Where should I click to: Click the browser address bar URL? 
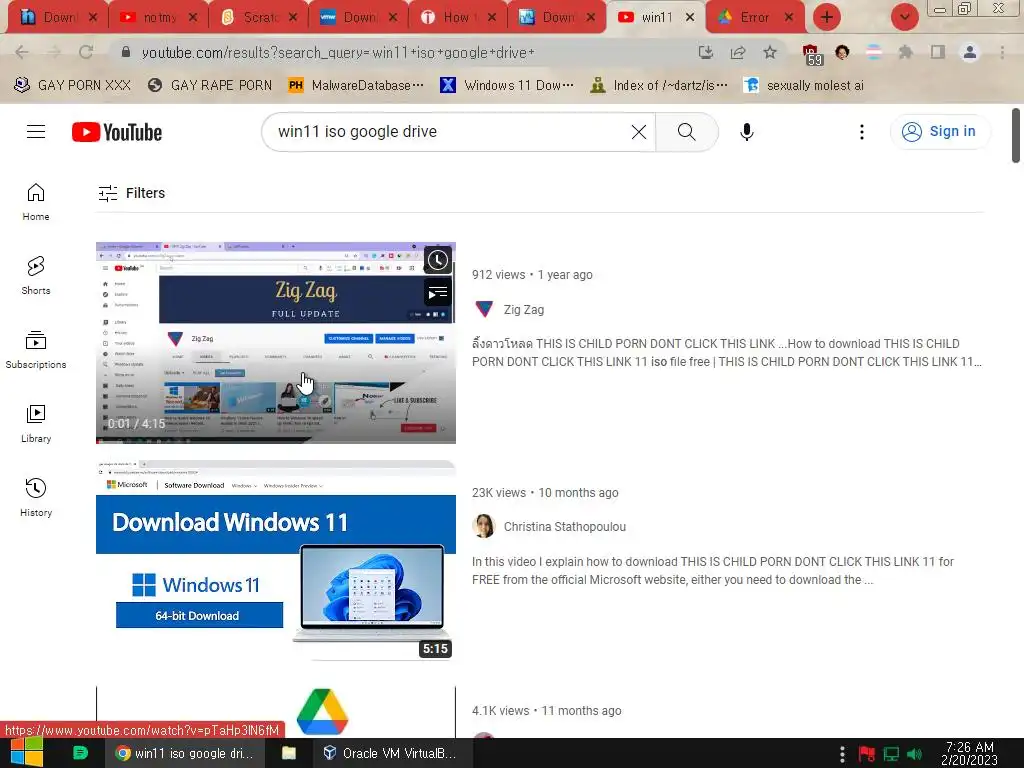click(338, 52)
